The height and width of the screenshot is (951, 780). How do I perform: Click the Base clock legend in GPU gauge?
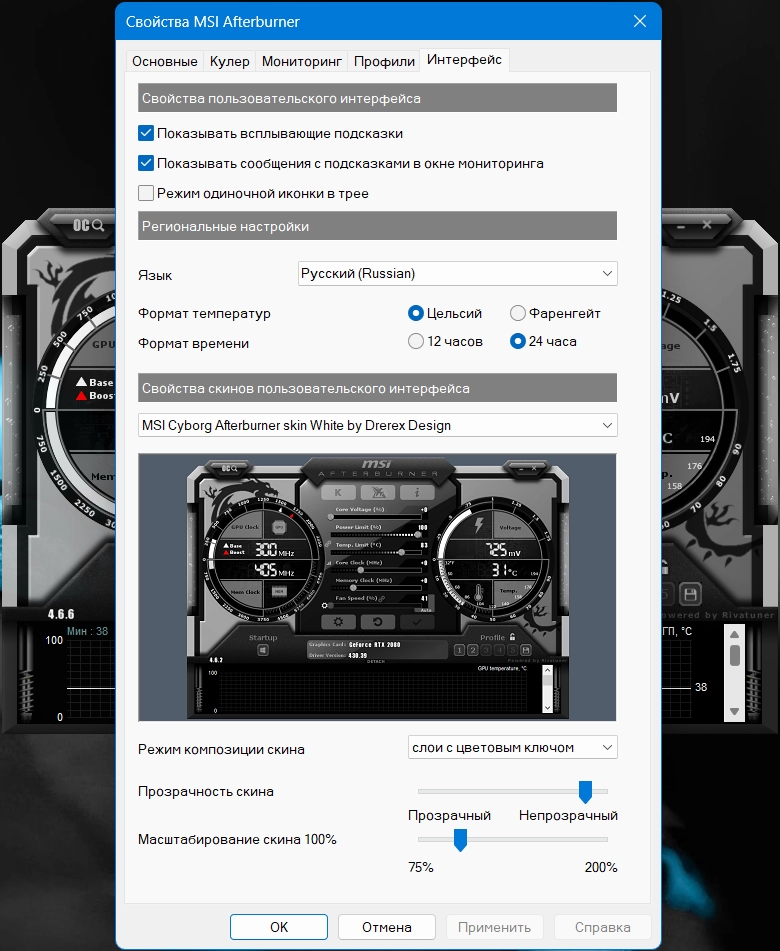(x=95, y=382)
